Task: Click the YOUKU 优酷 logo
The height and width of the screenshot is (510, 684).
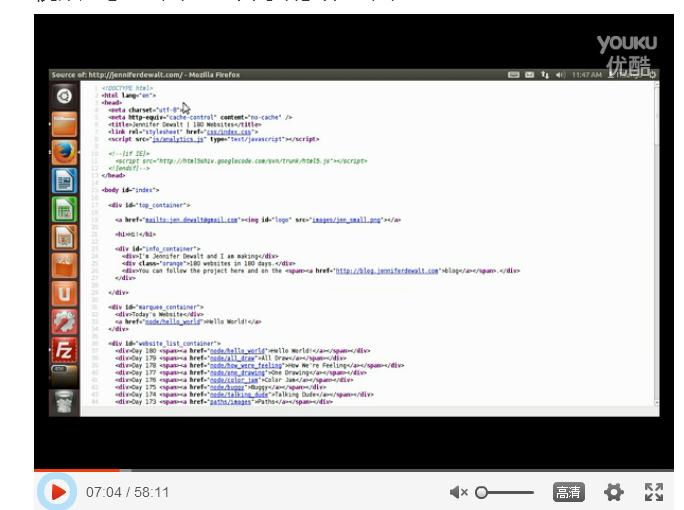Action: point(627,55)
